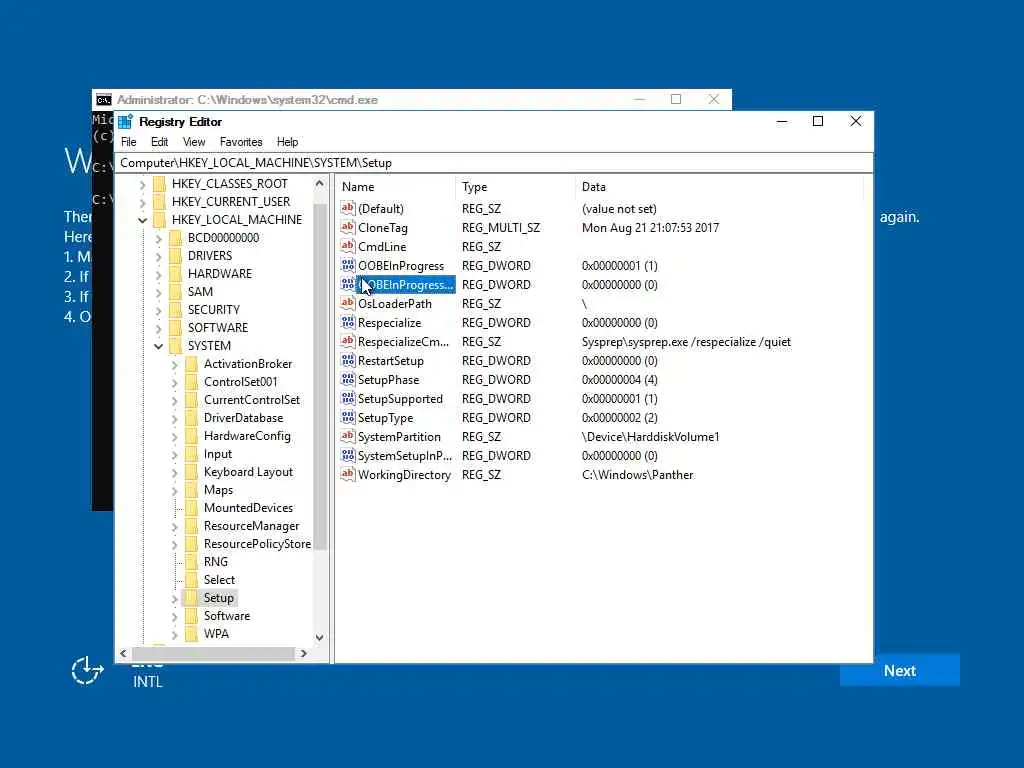Click the 'Sysprep\sysprep.exe /respecialize /quiet' data cell

click(x=686, y=342)
